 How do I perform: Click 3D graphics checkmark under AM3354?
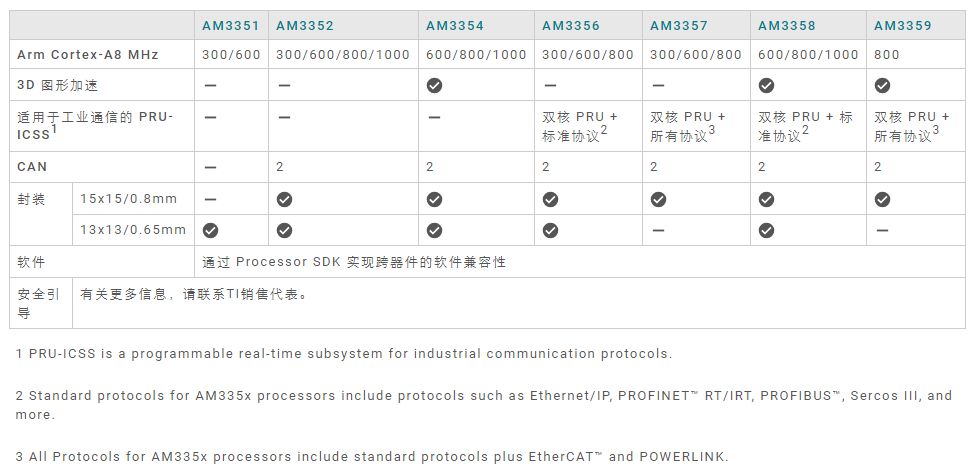434,85
